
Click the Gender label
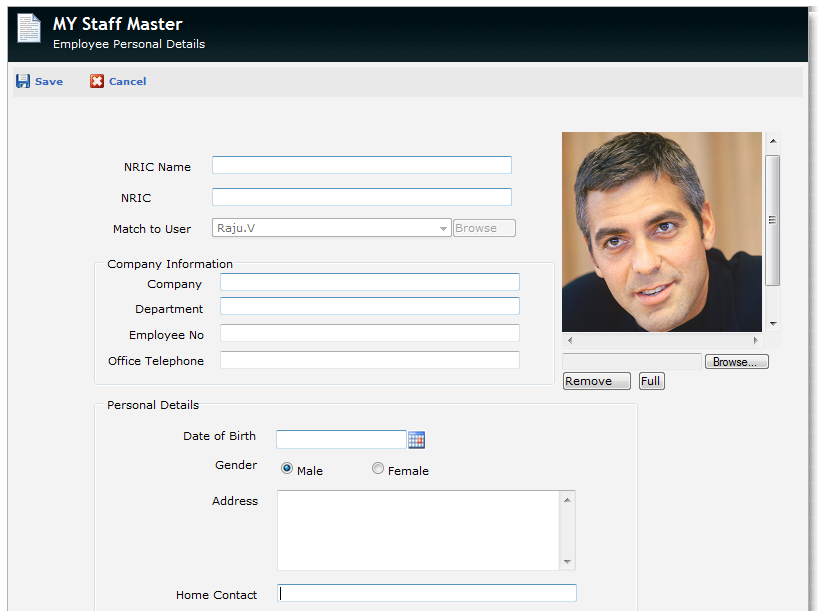(236, 465)
